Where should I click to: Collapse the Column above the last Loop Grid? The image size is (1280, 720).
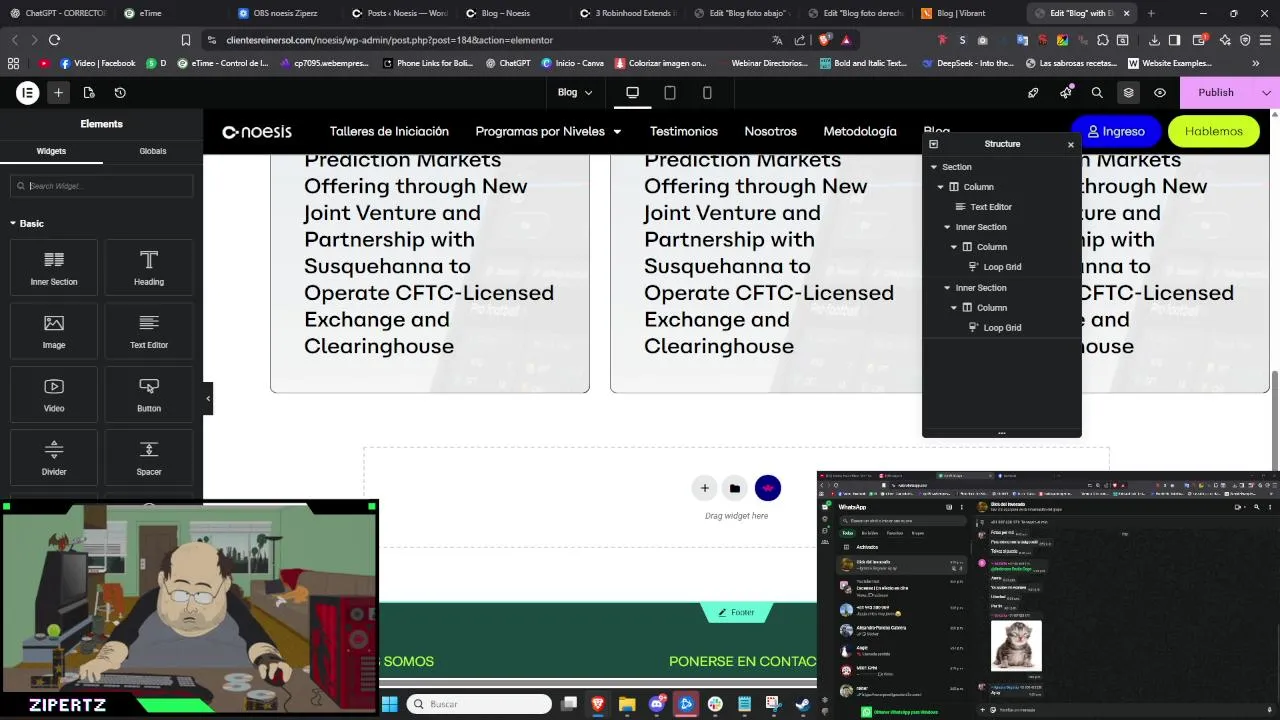coord(954,308)
